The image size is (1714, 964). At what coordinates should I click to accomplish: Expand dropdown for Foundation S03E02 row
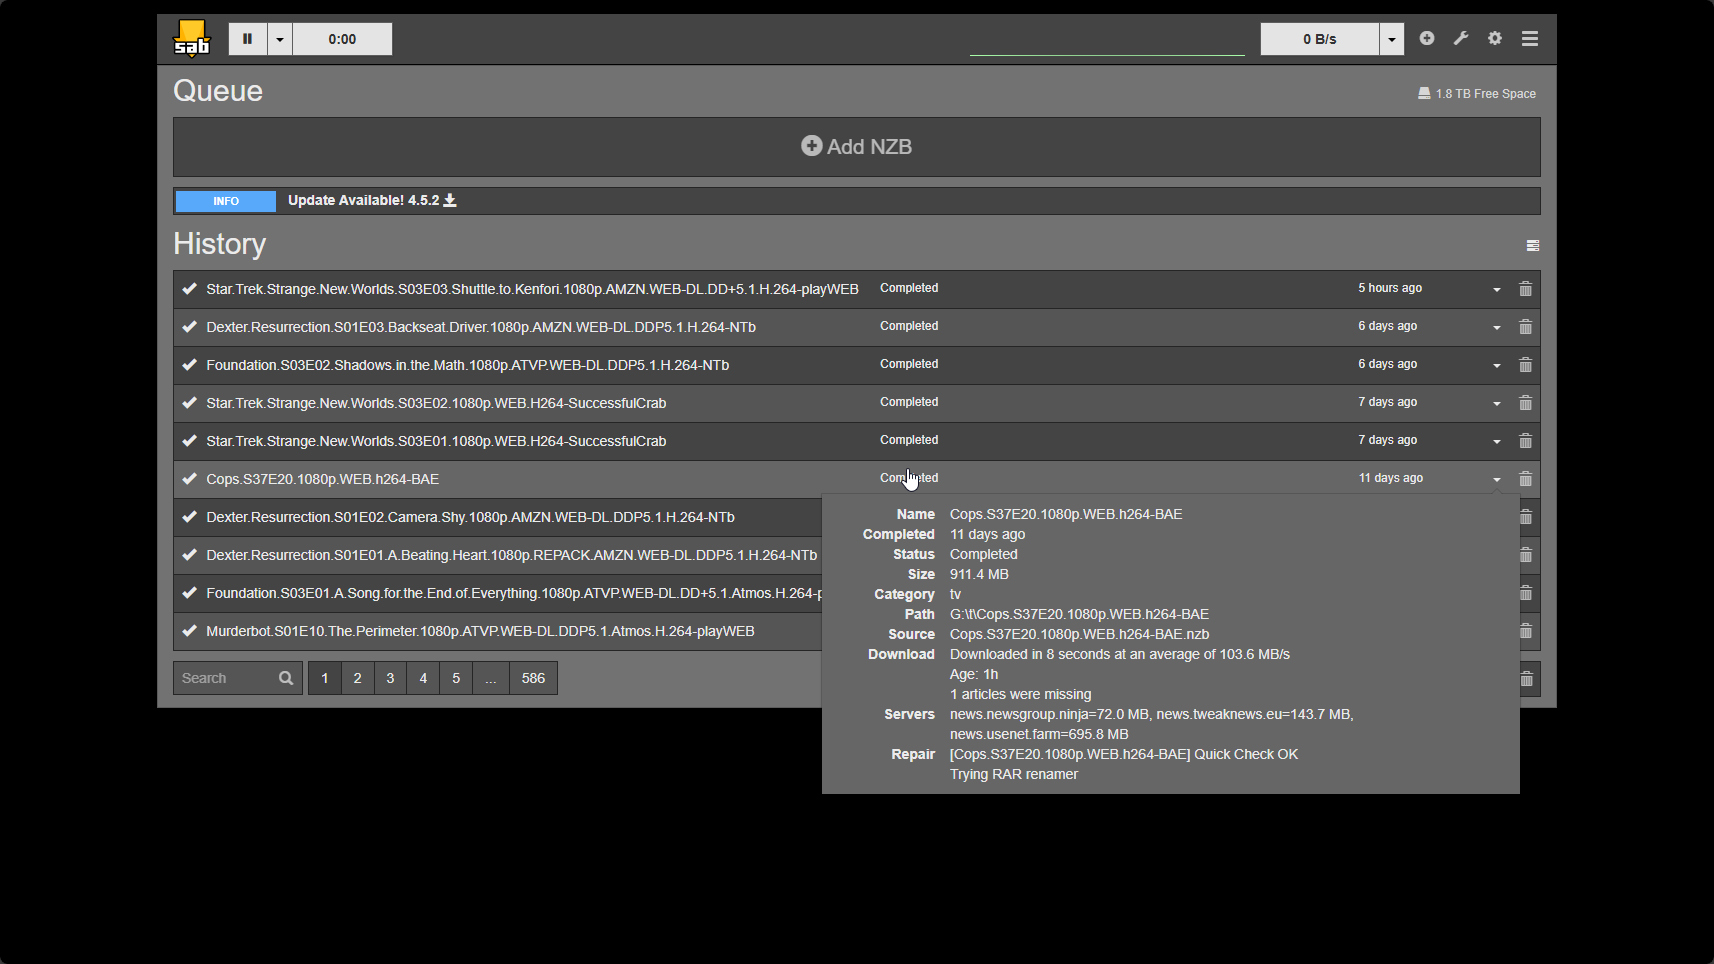(x=1497, y=366)
